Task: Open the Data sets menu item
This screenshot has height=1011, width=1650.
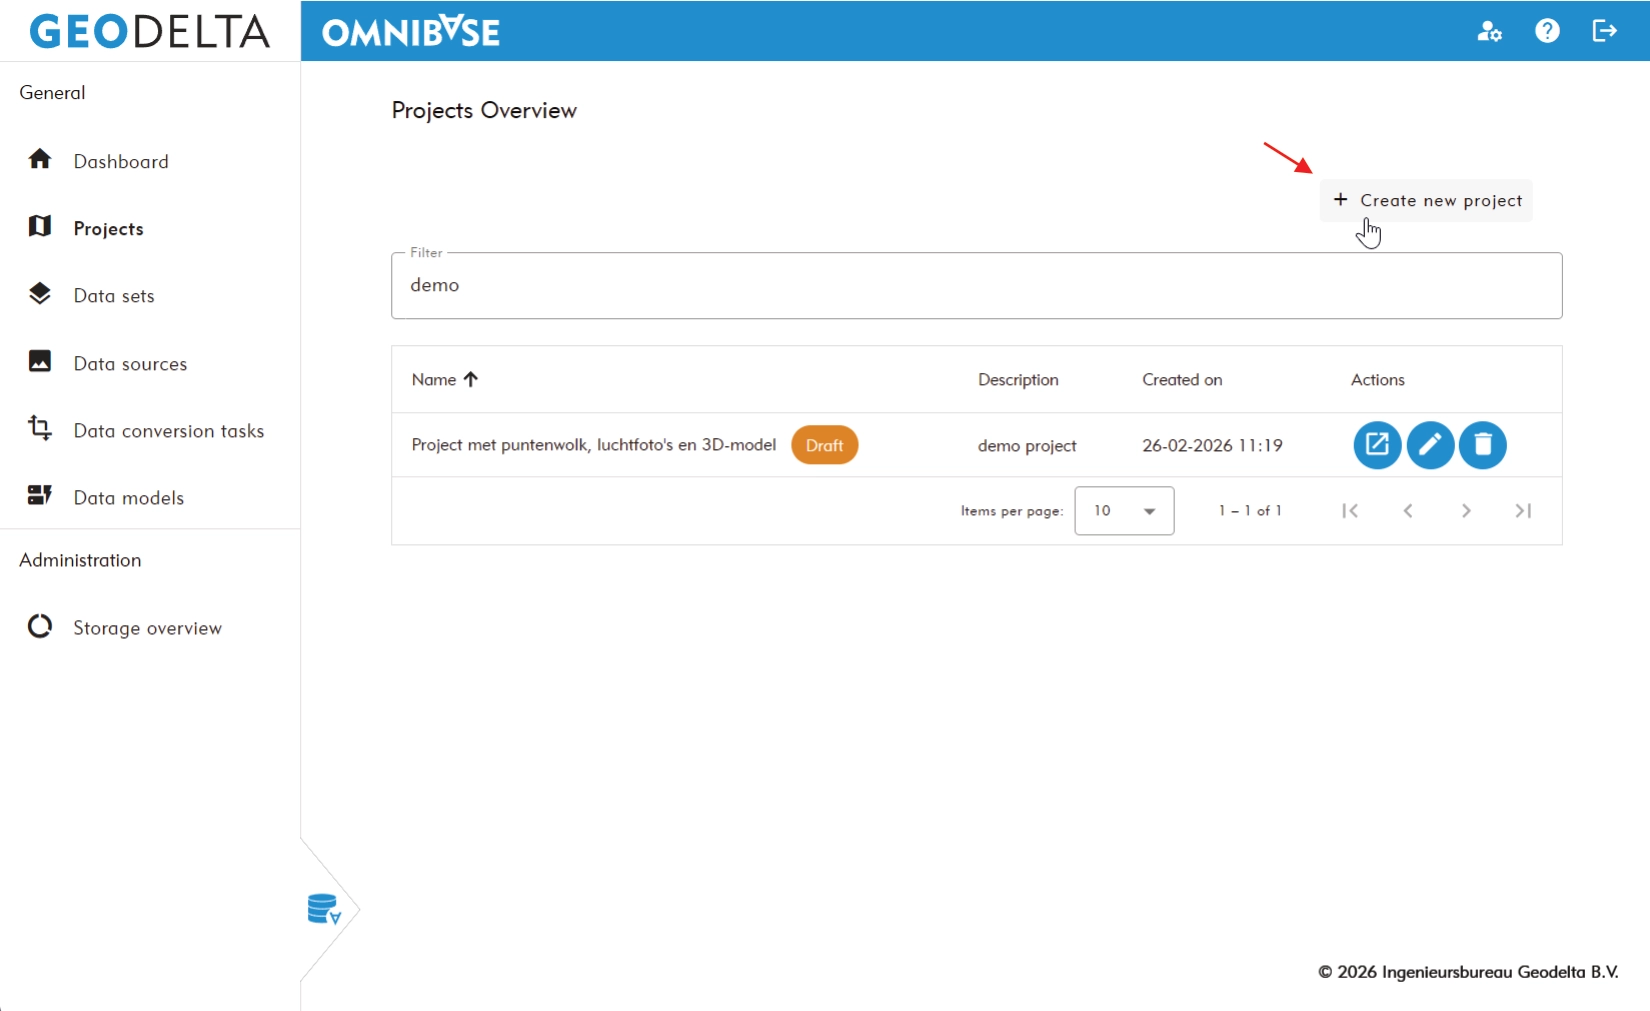Action: tap(114, 296)
